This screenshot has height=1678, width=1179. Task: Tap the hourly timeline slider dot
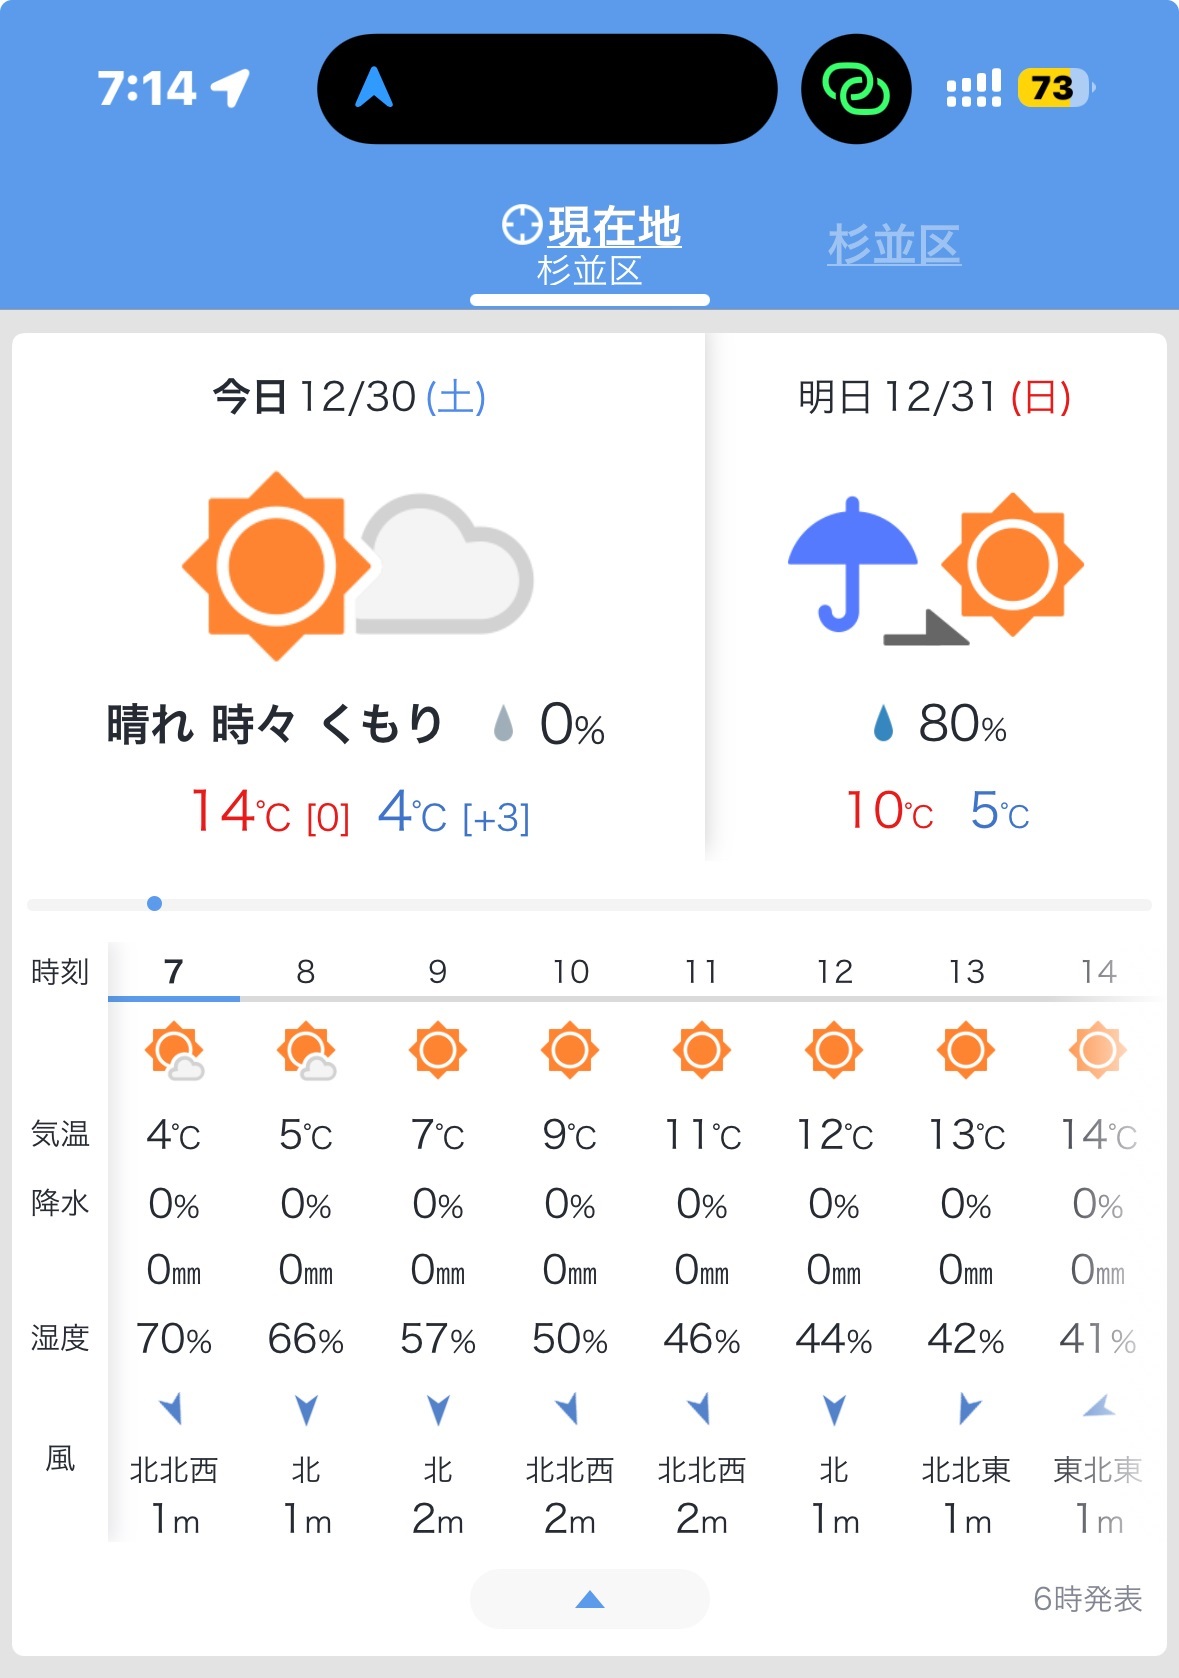154,904
